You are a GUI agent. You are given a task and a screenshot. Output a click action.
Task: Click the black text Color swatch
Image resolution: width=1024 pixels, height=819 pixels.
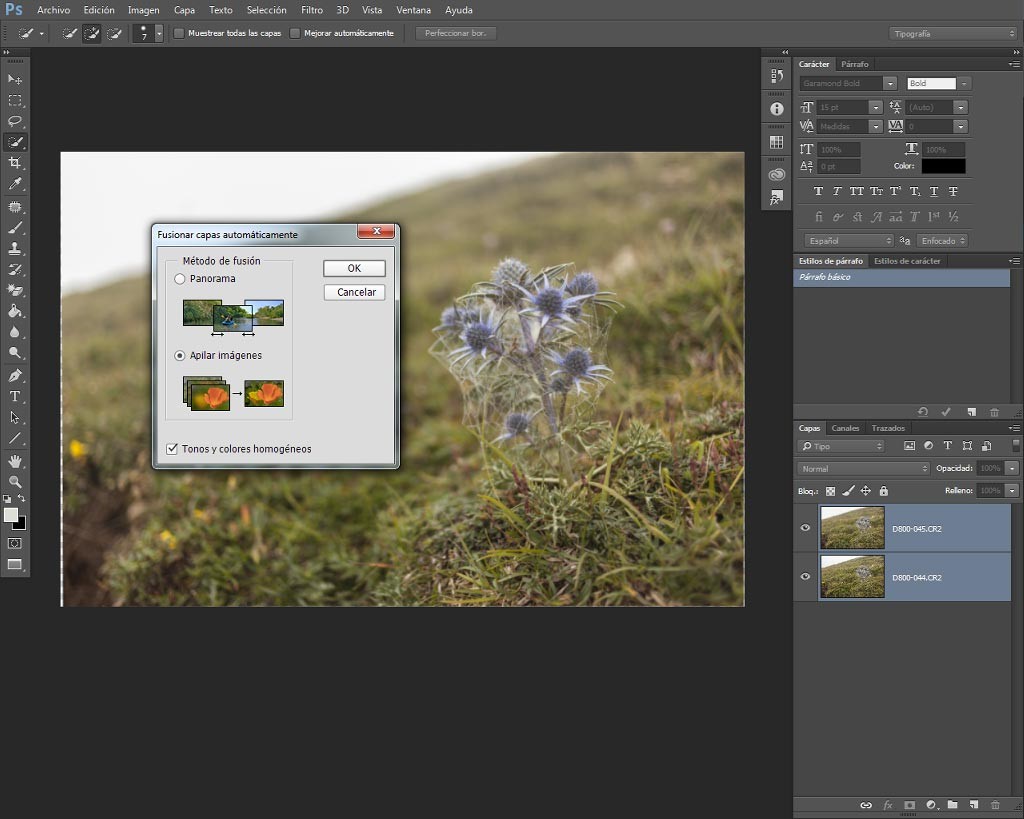click(x=943, y=166)
